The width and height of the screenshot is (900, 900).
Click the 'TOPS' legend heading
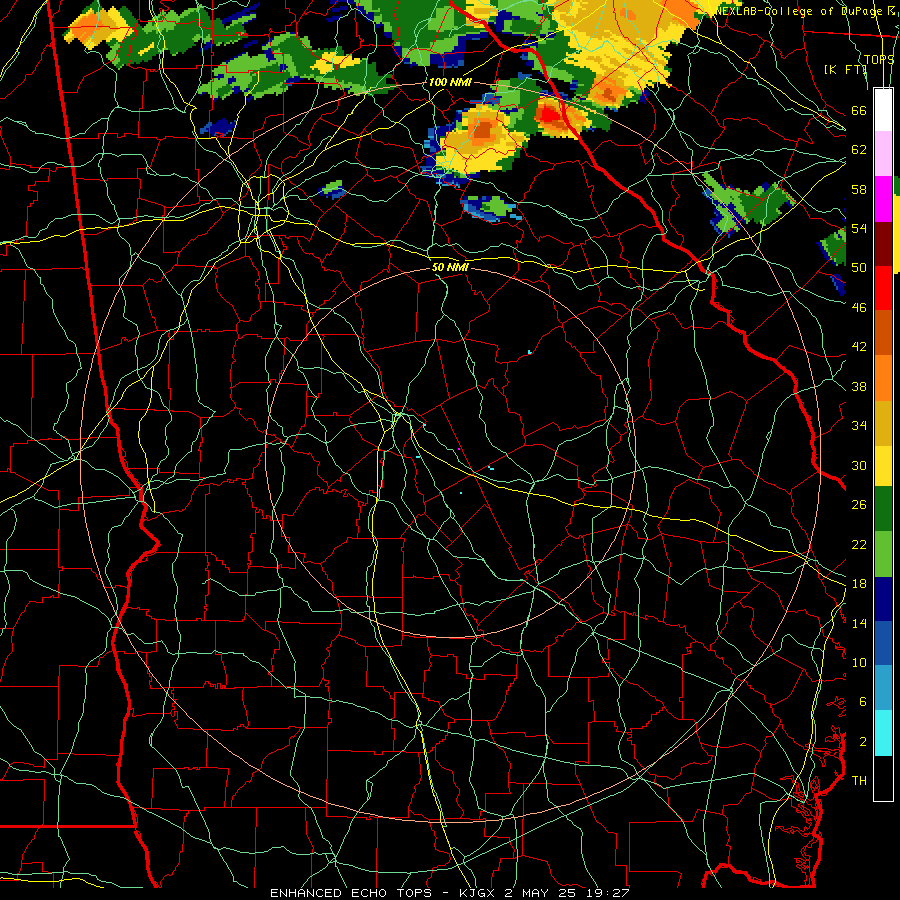pyautogui.click(x=879, y=59)
